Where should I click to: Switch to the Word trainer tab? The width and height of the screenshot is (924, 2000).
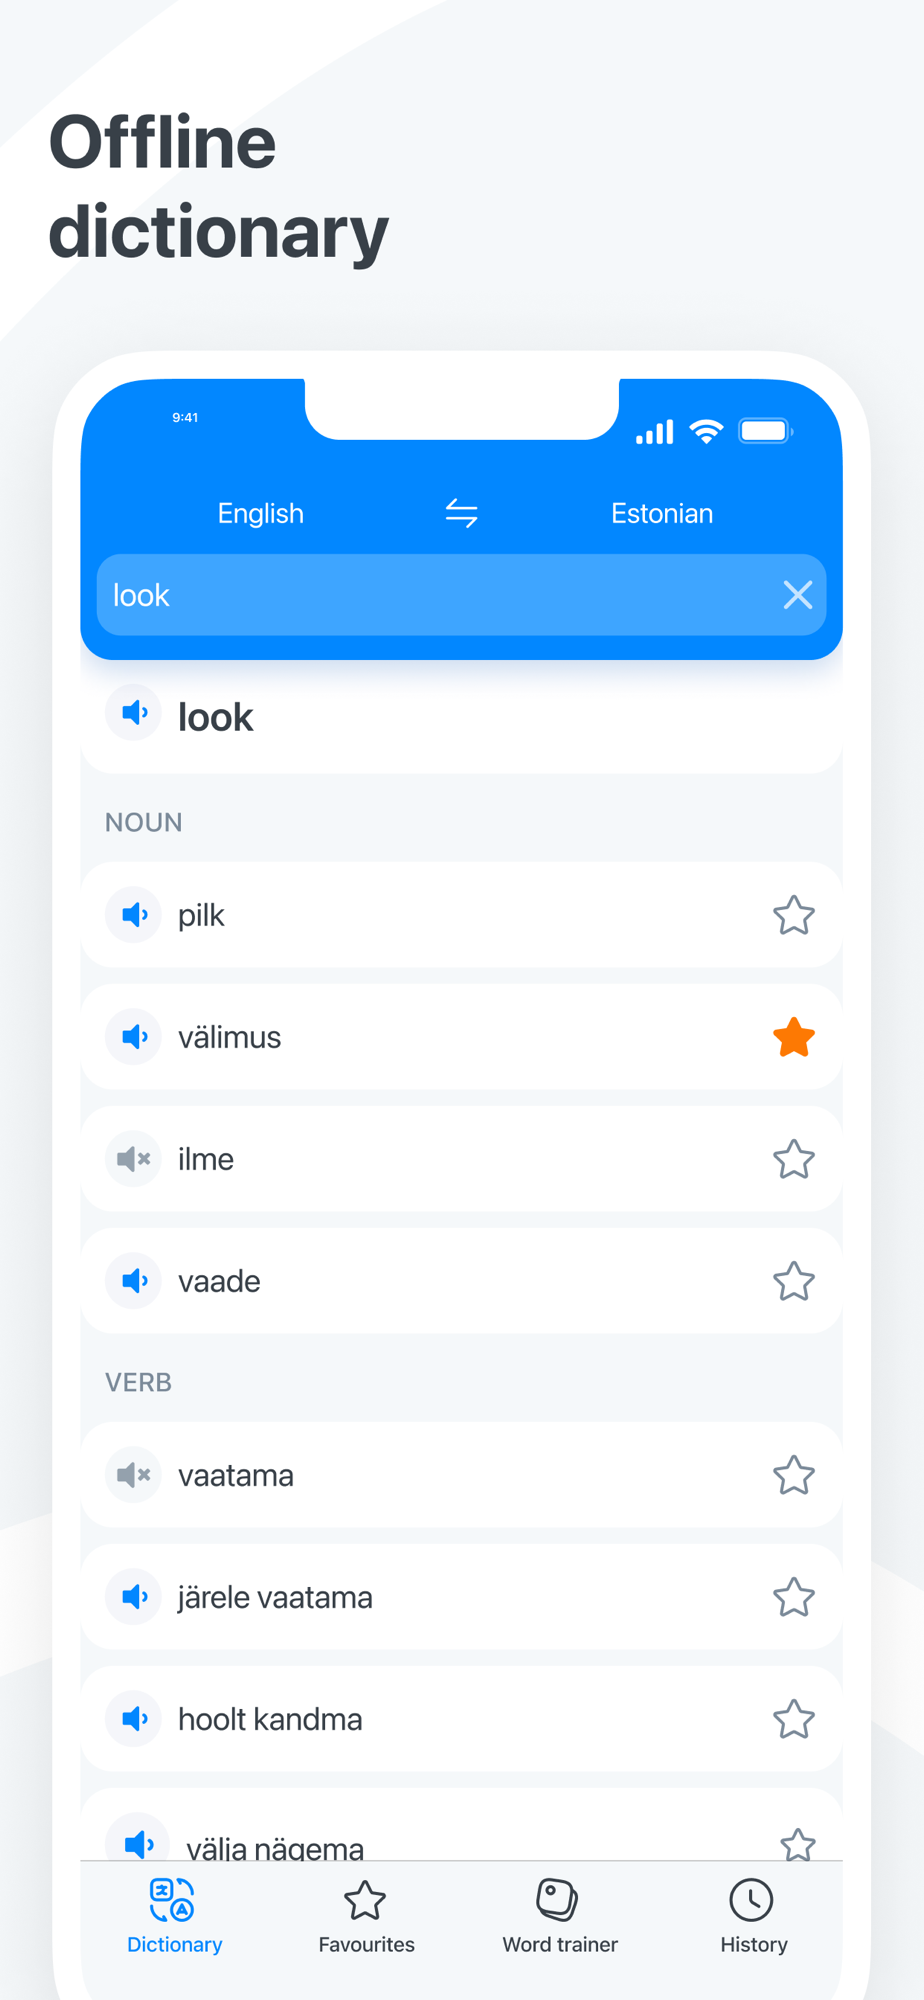point(560,1917)
